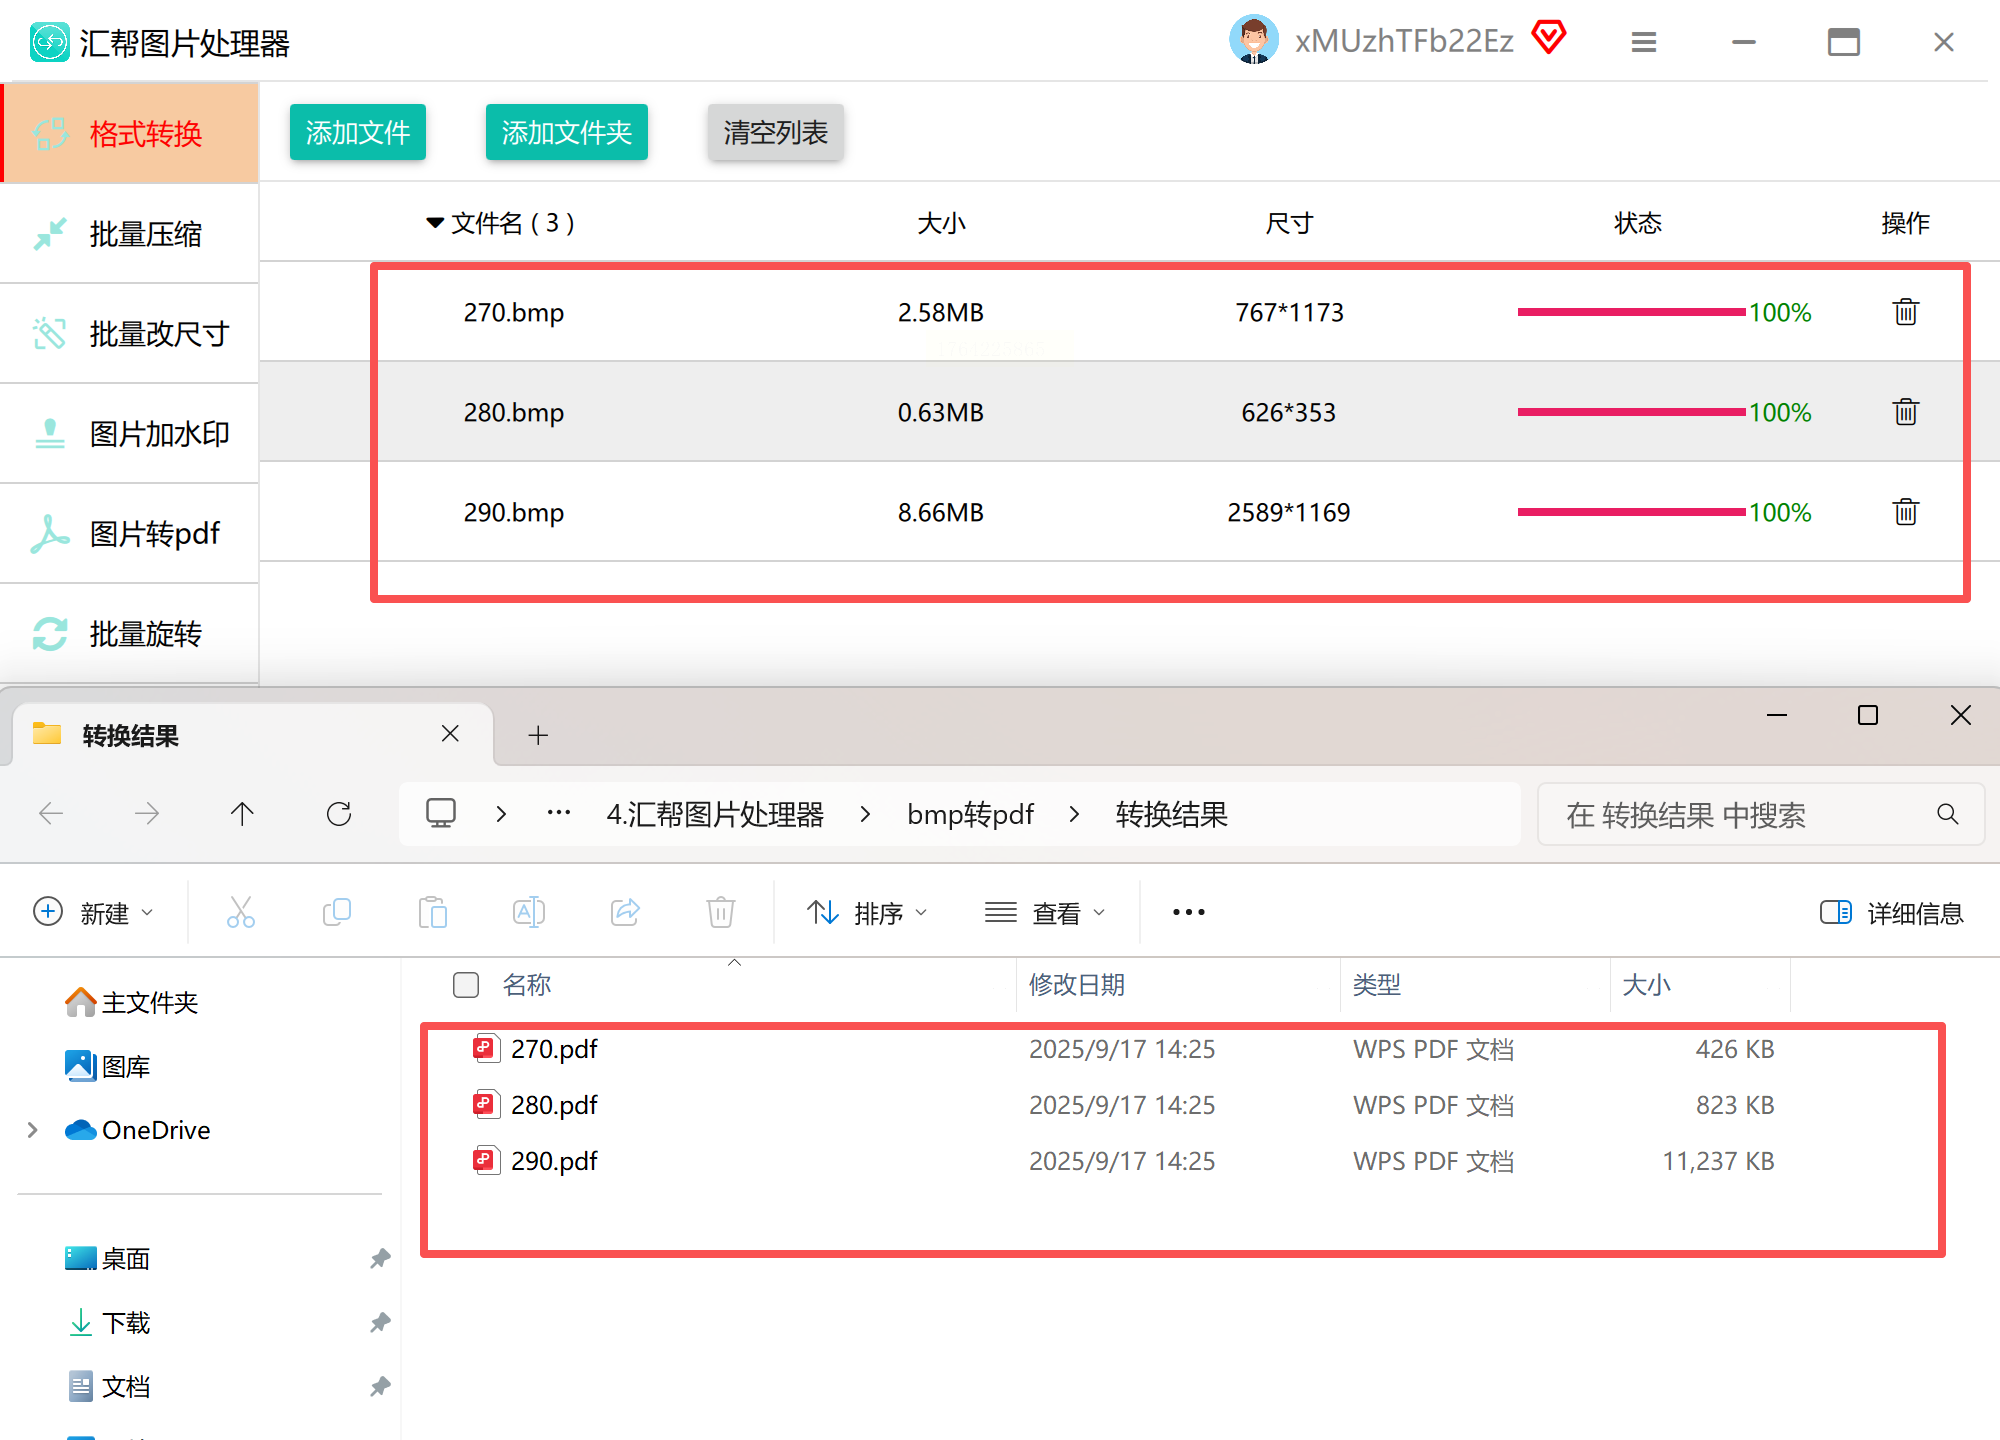Open the 图片转pdf sidebar section
This screenshot has width=2000, height=1440.
tap(130, 534)
